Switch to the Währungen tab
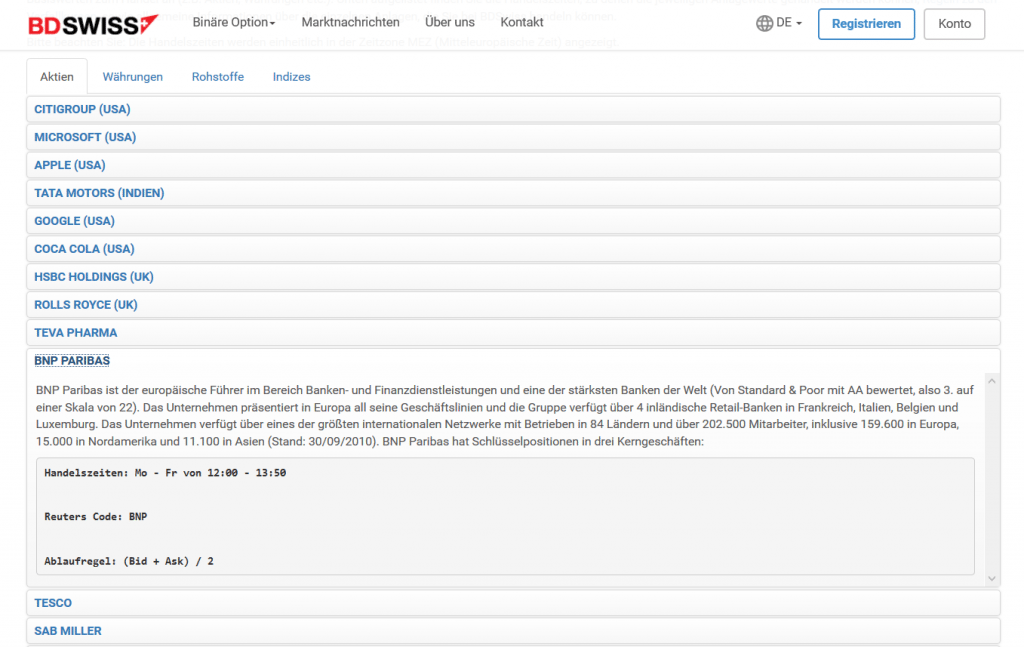The width and height of the screenshot is (1024, 647). 133,77
